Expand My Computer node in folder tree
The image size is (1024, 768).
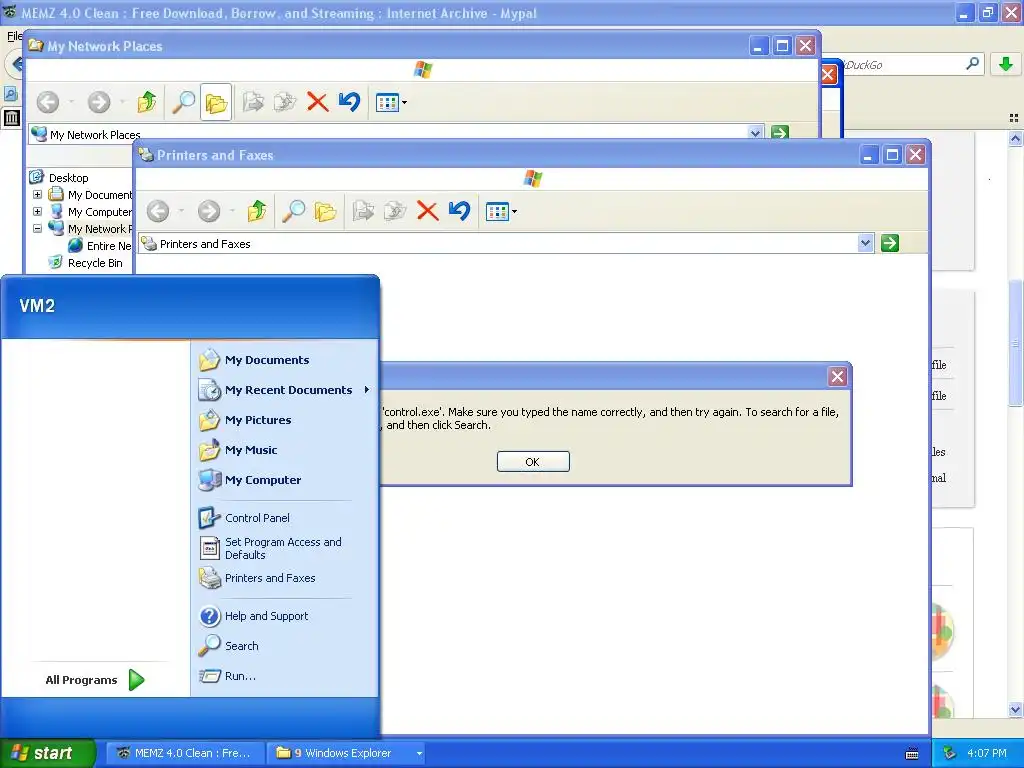tap(37, 212)
